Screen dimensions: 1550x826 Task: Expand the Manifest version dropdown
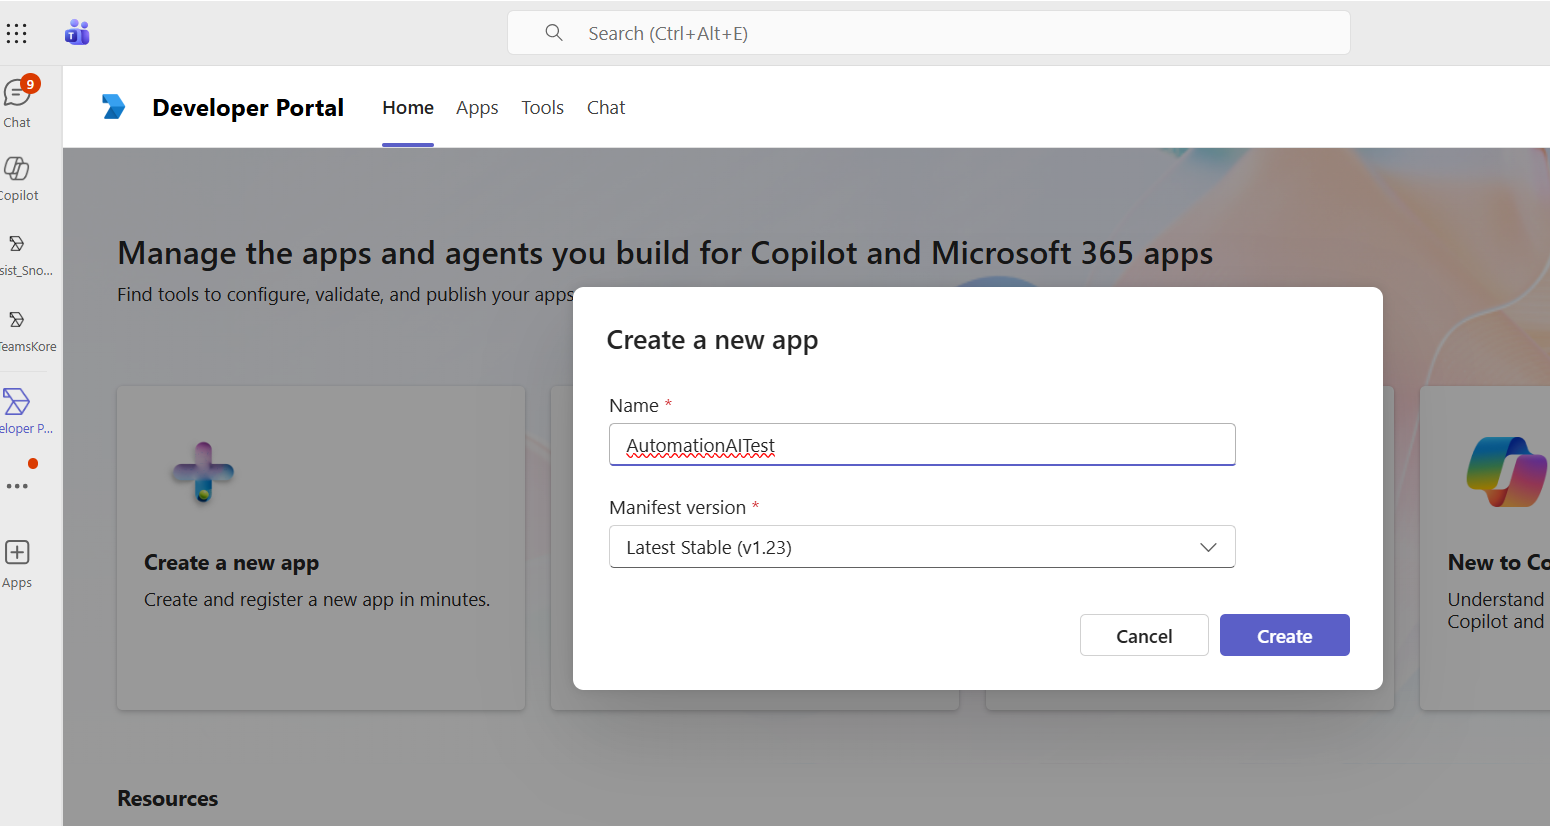(921, 547)
